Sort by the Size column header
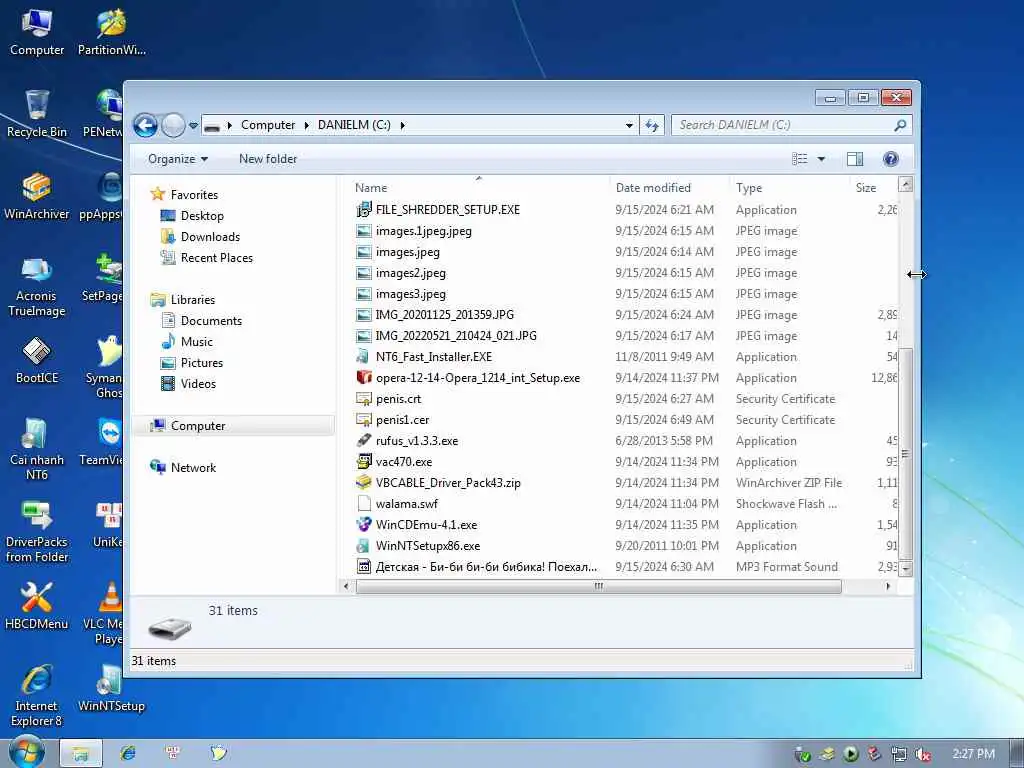 (874, 187)
